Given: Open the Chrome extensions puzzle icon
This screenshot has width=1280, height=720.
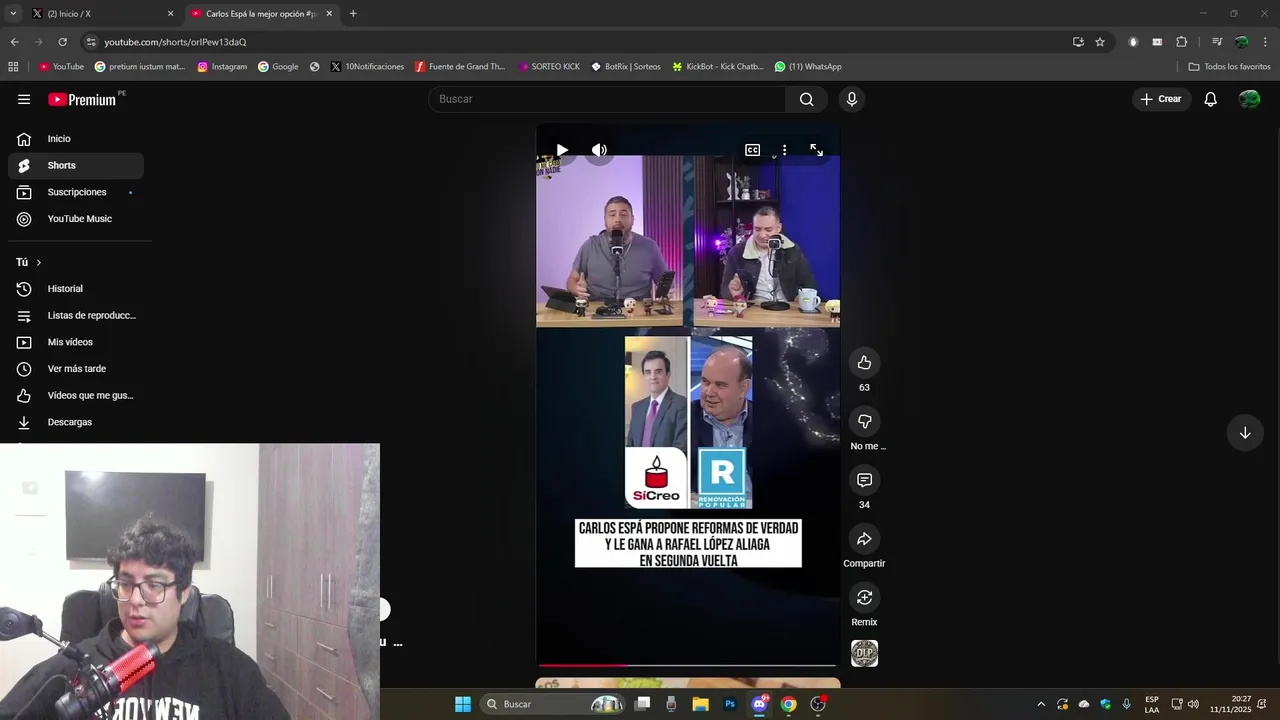Looking at the screenshot, I should pyautogui.click(x=1181, y=42).
